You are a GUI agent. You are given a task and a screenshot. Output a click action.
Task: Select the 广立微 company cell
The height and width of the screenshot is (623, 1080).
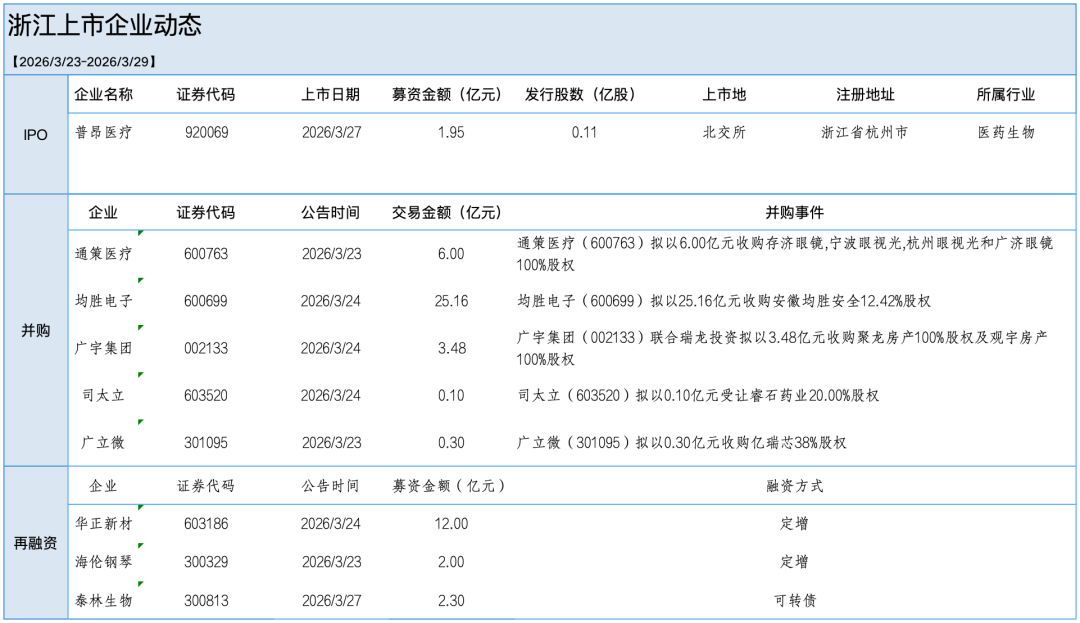103,443
